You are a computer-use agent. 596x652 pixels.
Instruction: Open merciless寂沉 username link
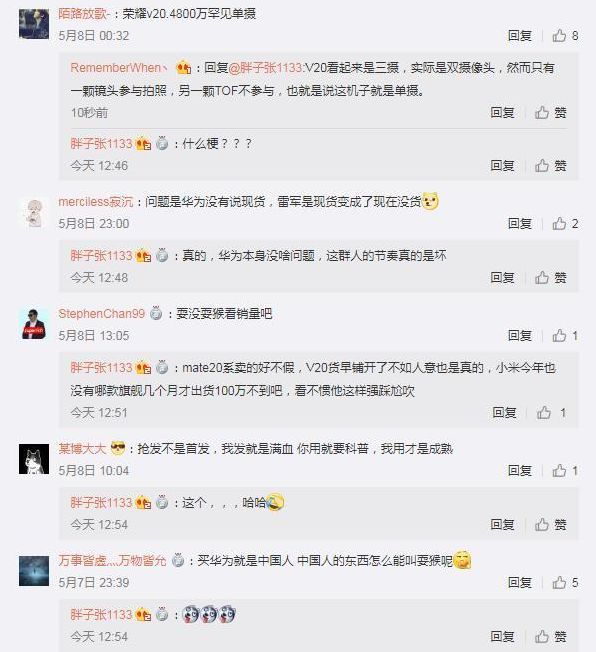(96, 202)
